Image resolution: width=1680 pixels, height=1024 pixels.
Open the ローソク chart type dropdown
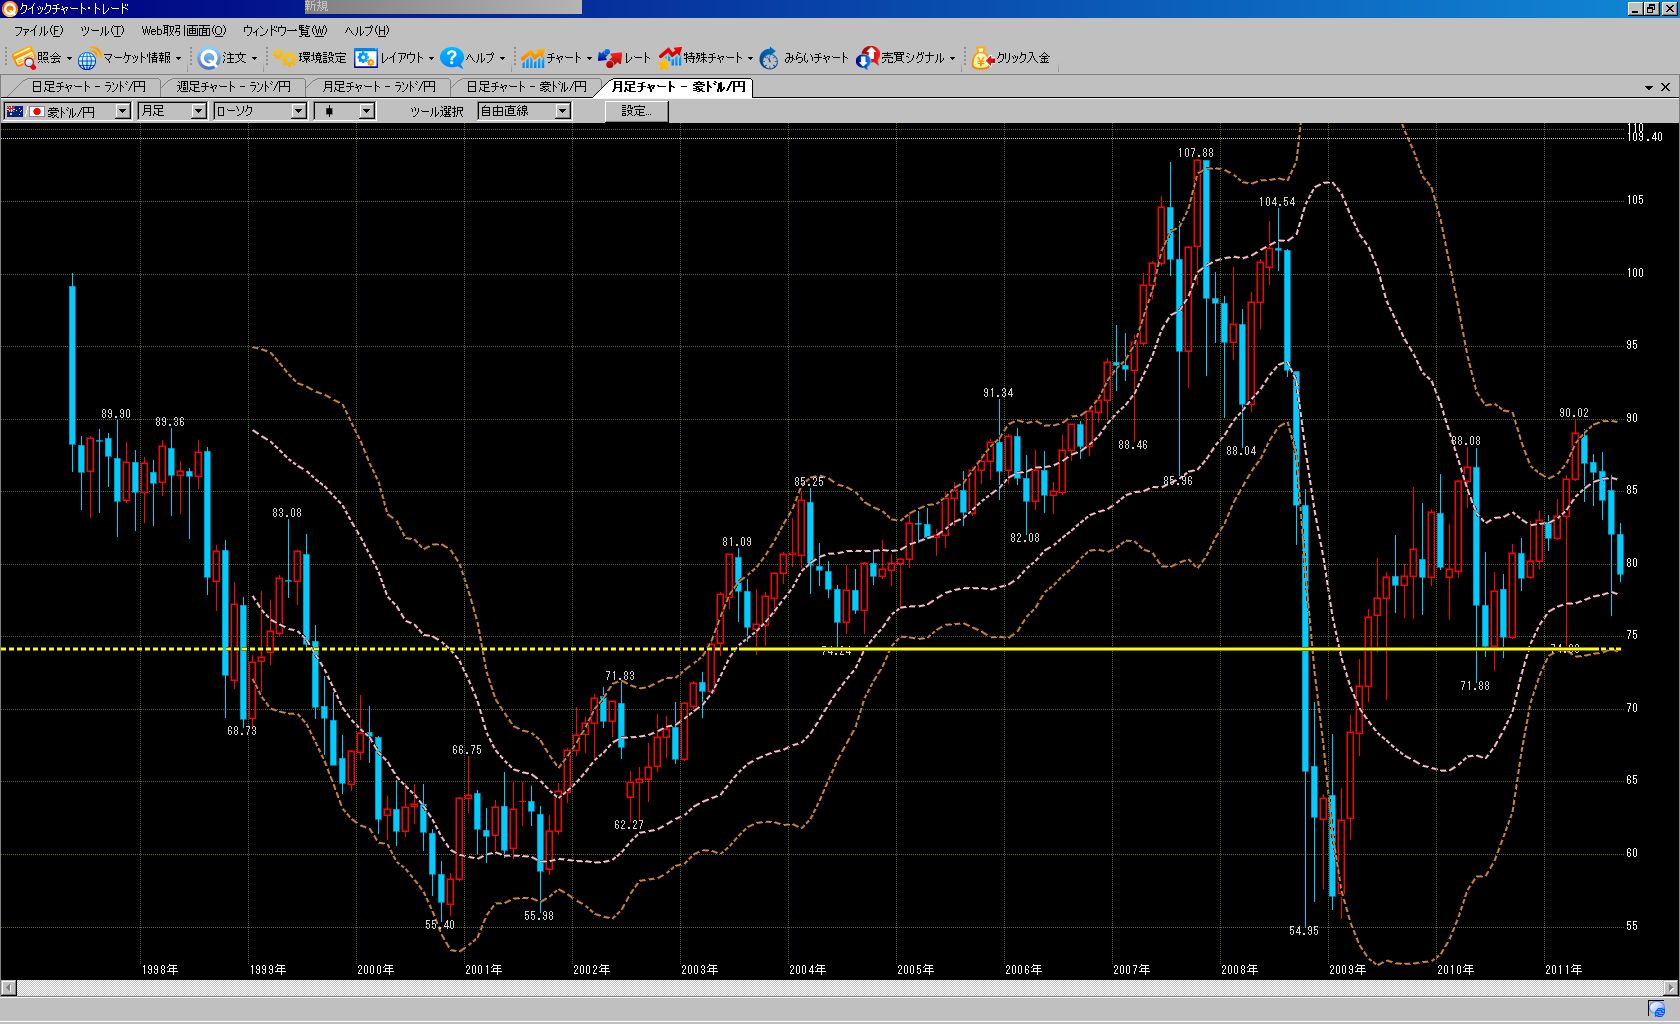pos(298,111)
